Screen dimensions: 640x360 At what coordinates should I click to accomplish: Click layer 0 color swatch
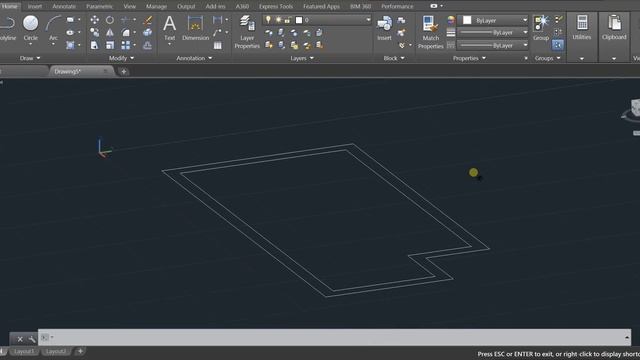[299, 20]
